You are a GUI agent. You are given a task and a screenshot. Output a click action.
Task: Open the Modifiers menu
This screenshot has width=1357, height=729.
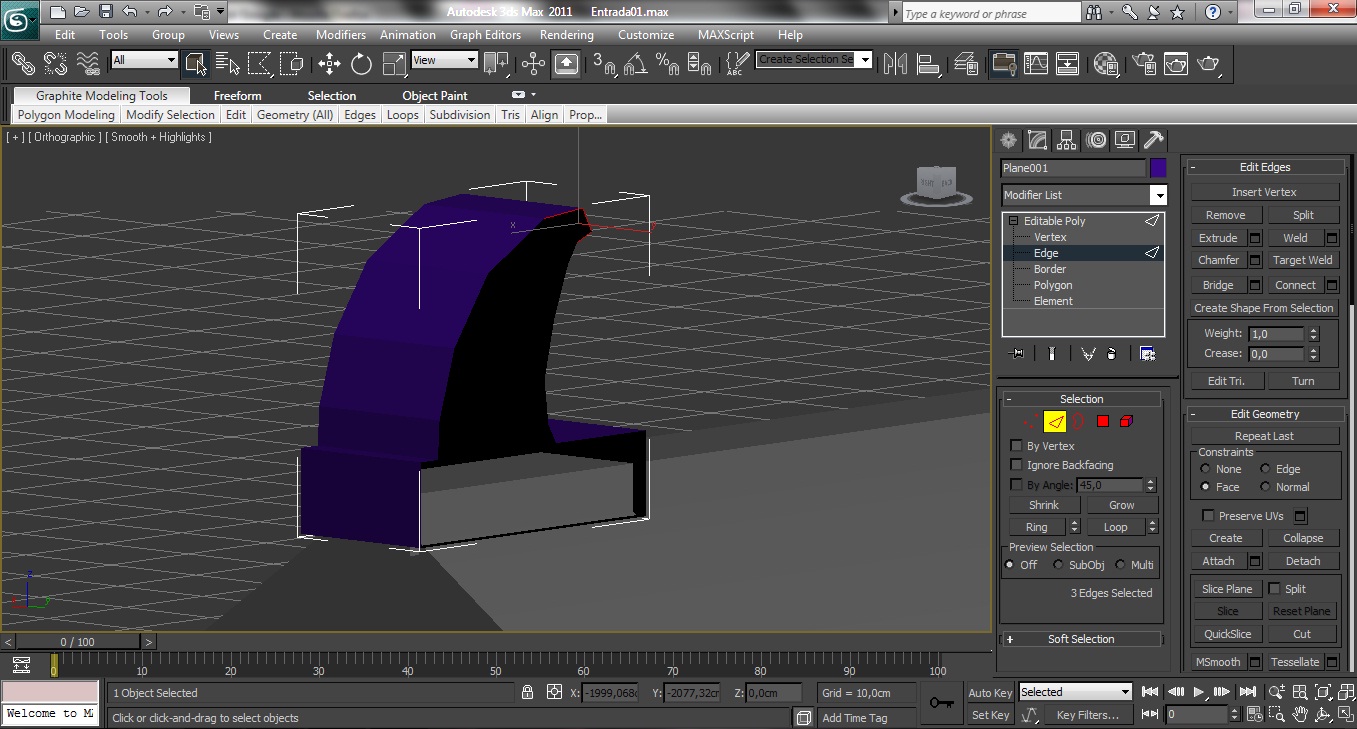(341, 34)
